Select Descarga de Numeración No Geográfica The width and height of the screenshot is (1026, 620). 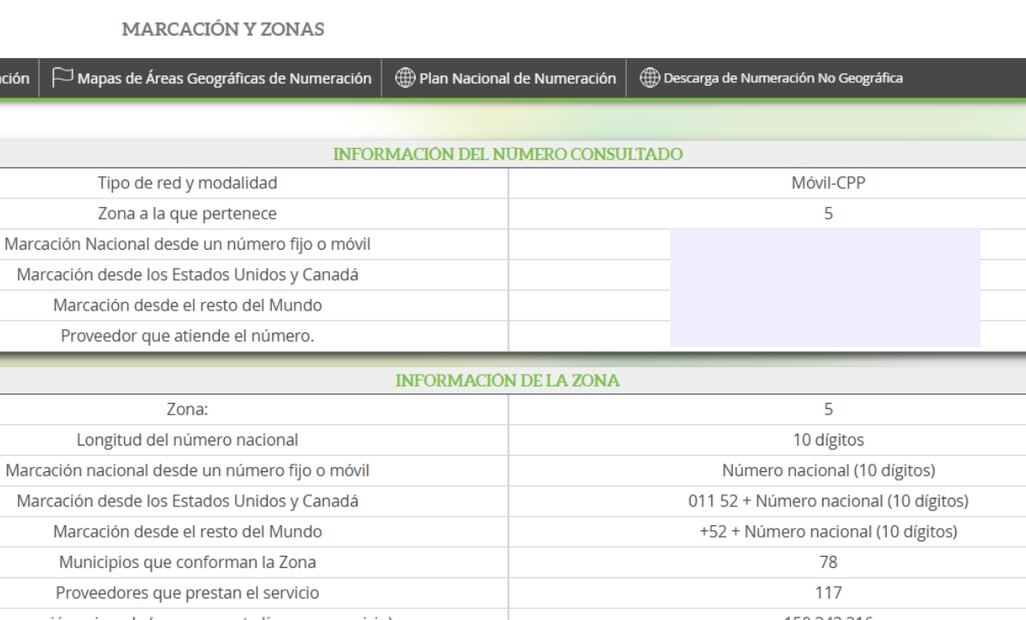pyautogui.click(x=782, y=78)
